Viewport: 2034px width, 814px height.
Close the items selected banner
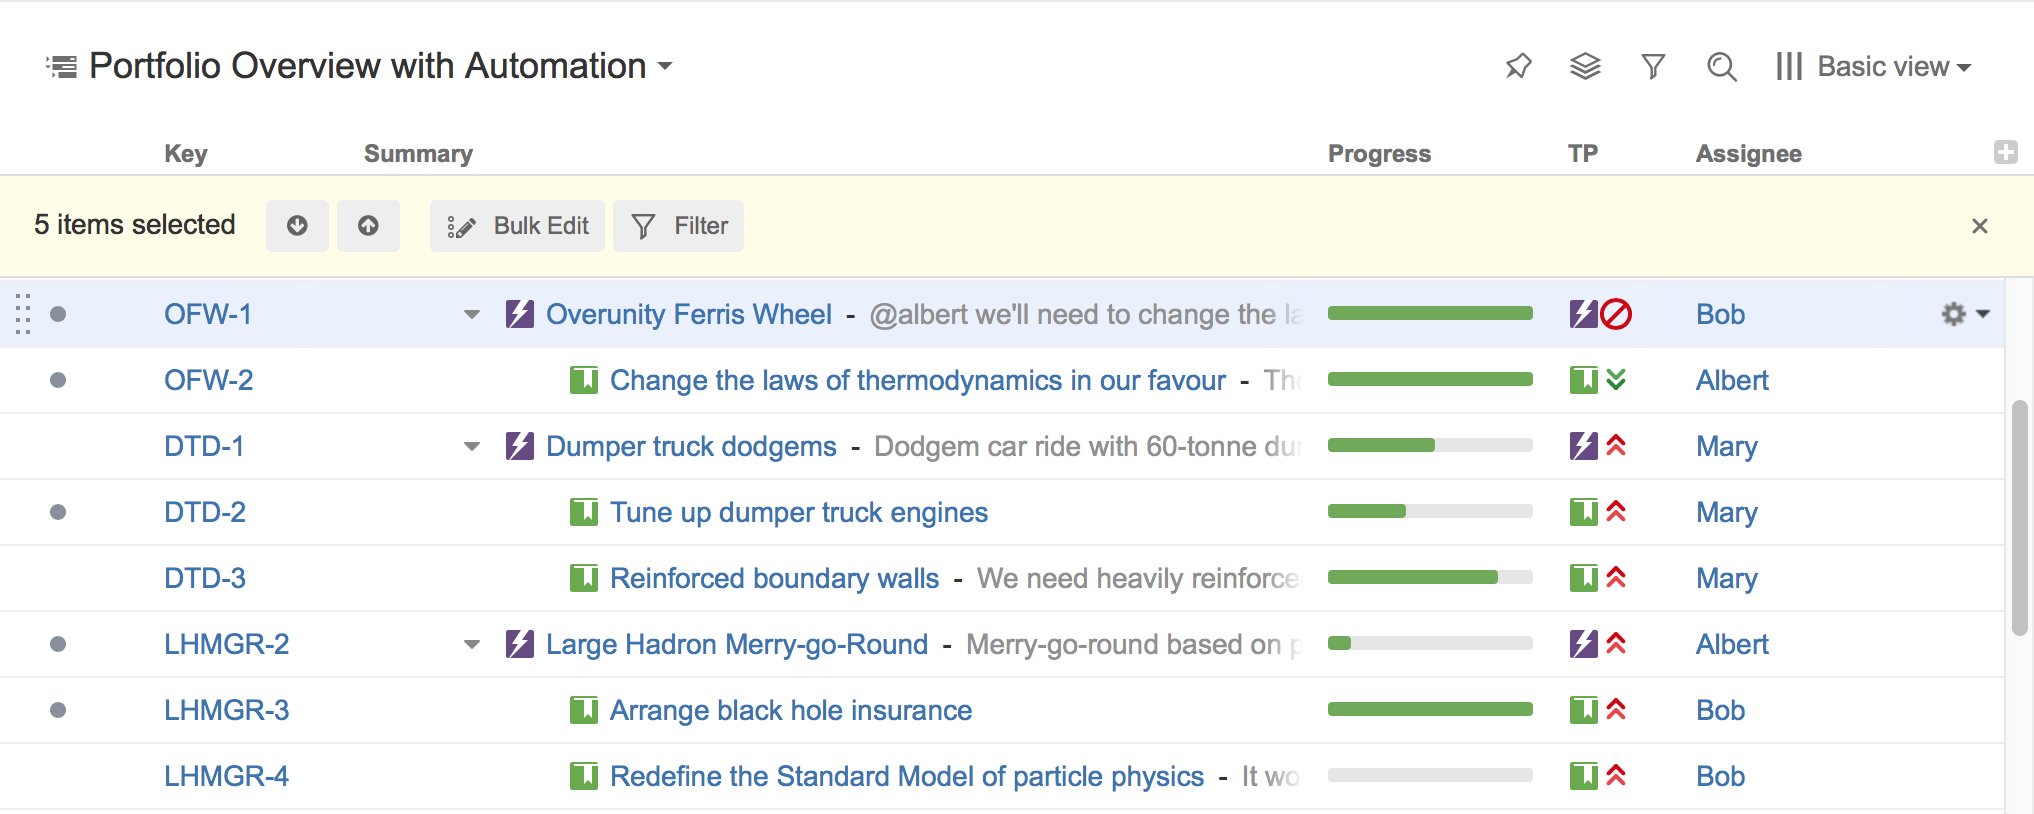(1979, 226)
